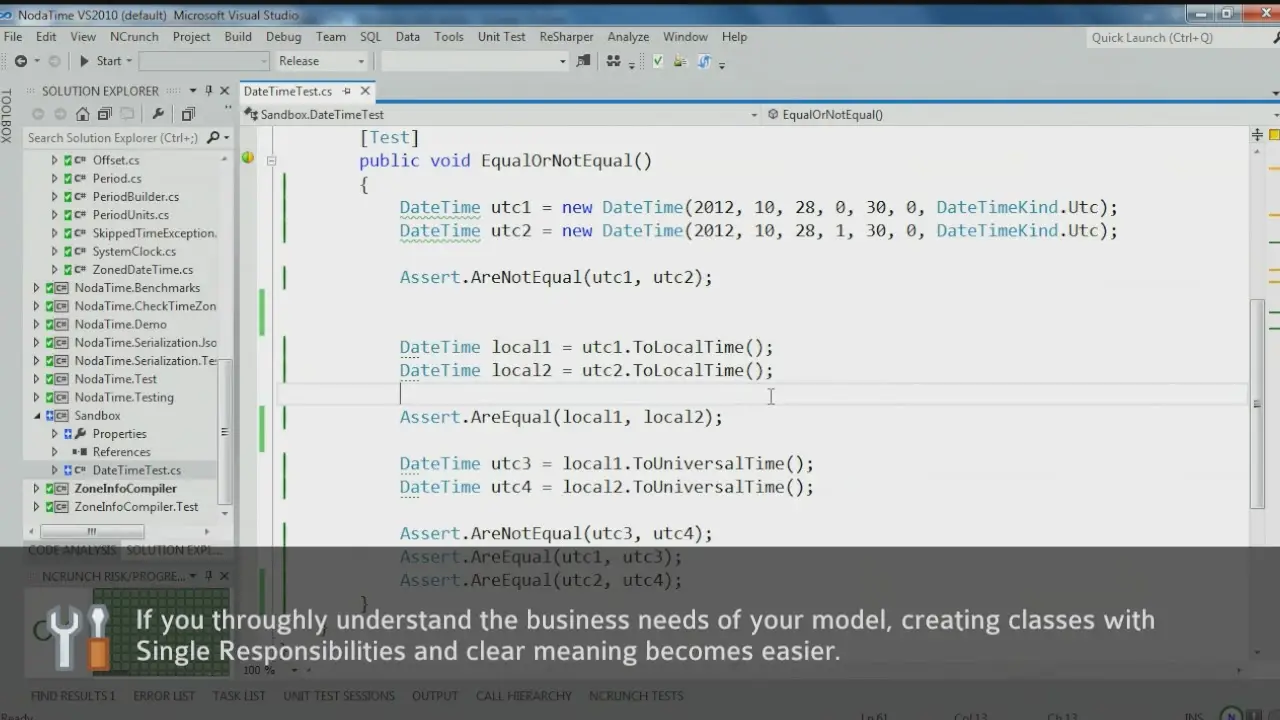Click the References node icon
The height and width of the screenshot is (720, 1280).
(x=81, y=452)
